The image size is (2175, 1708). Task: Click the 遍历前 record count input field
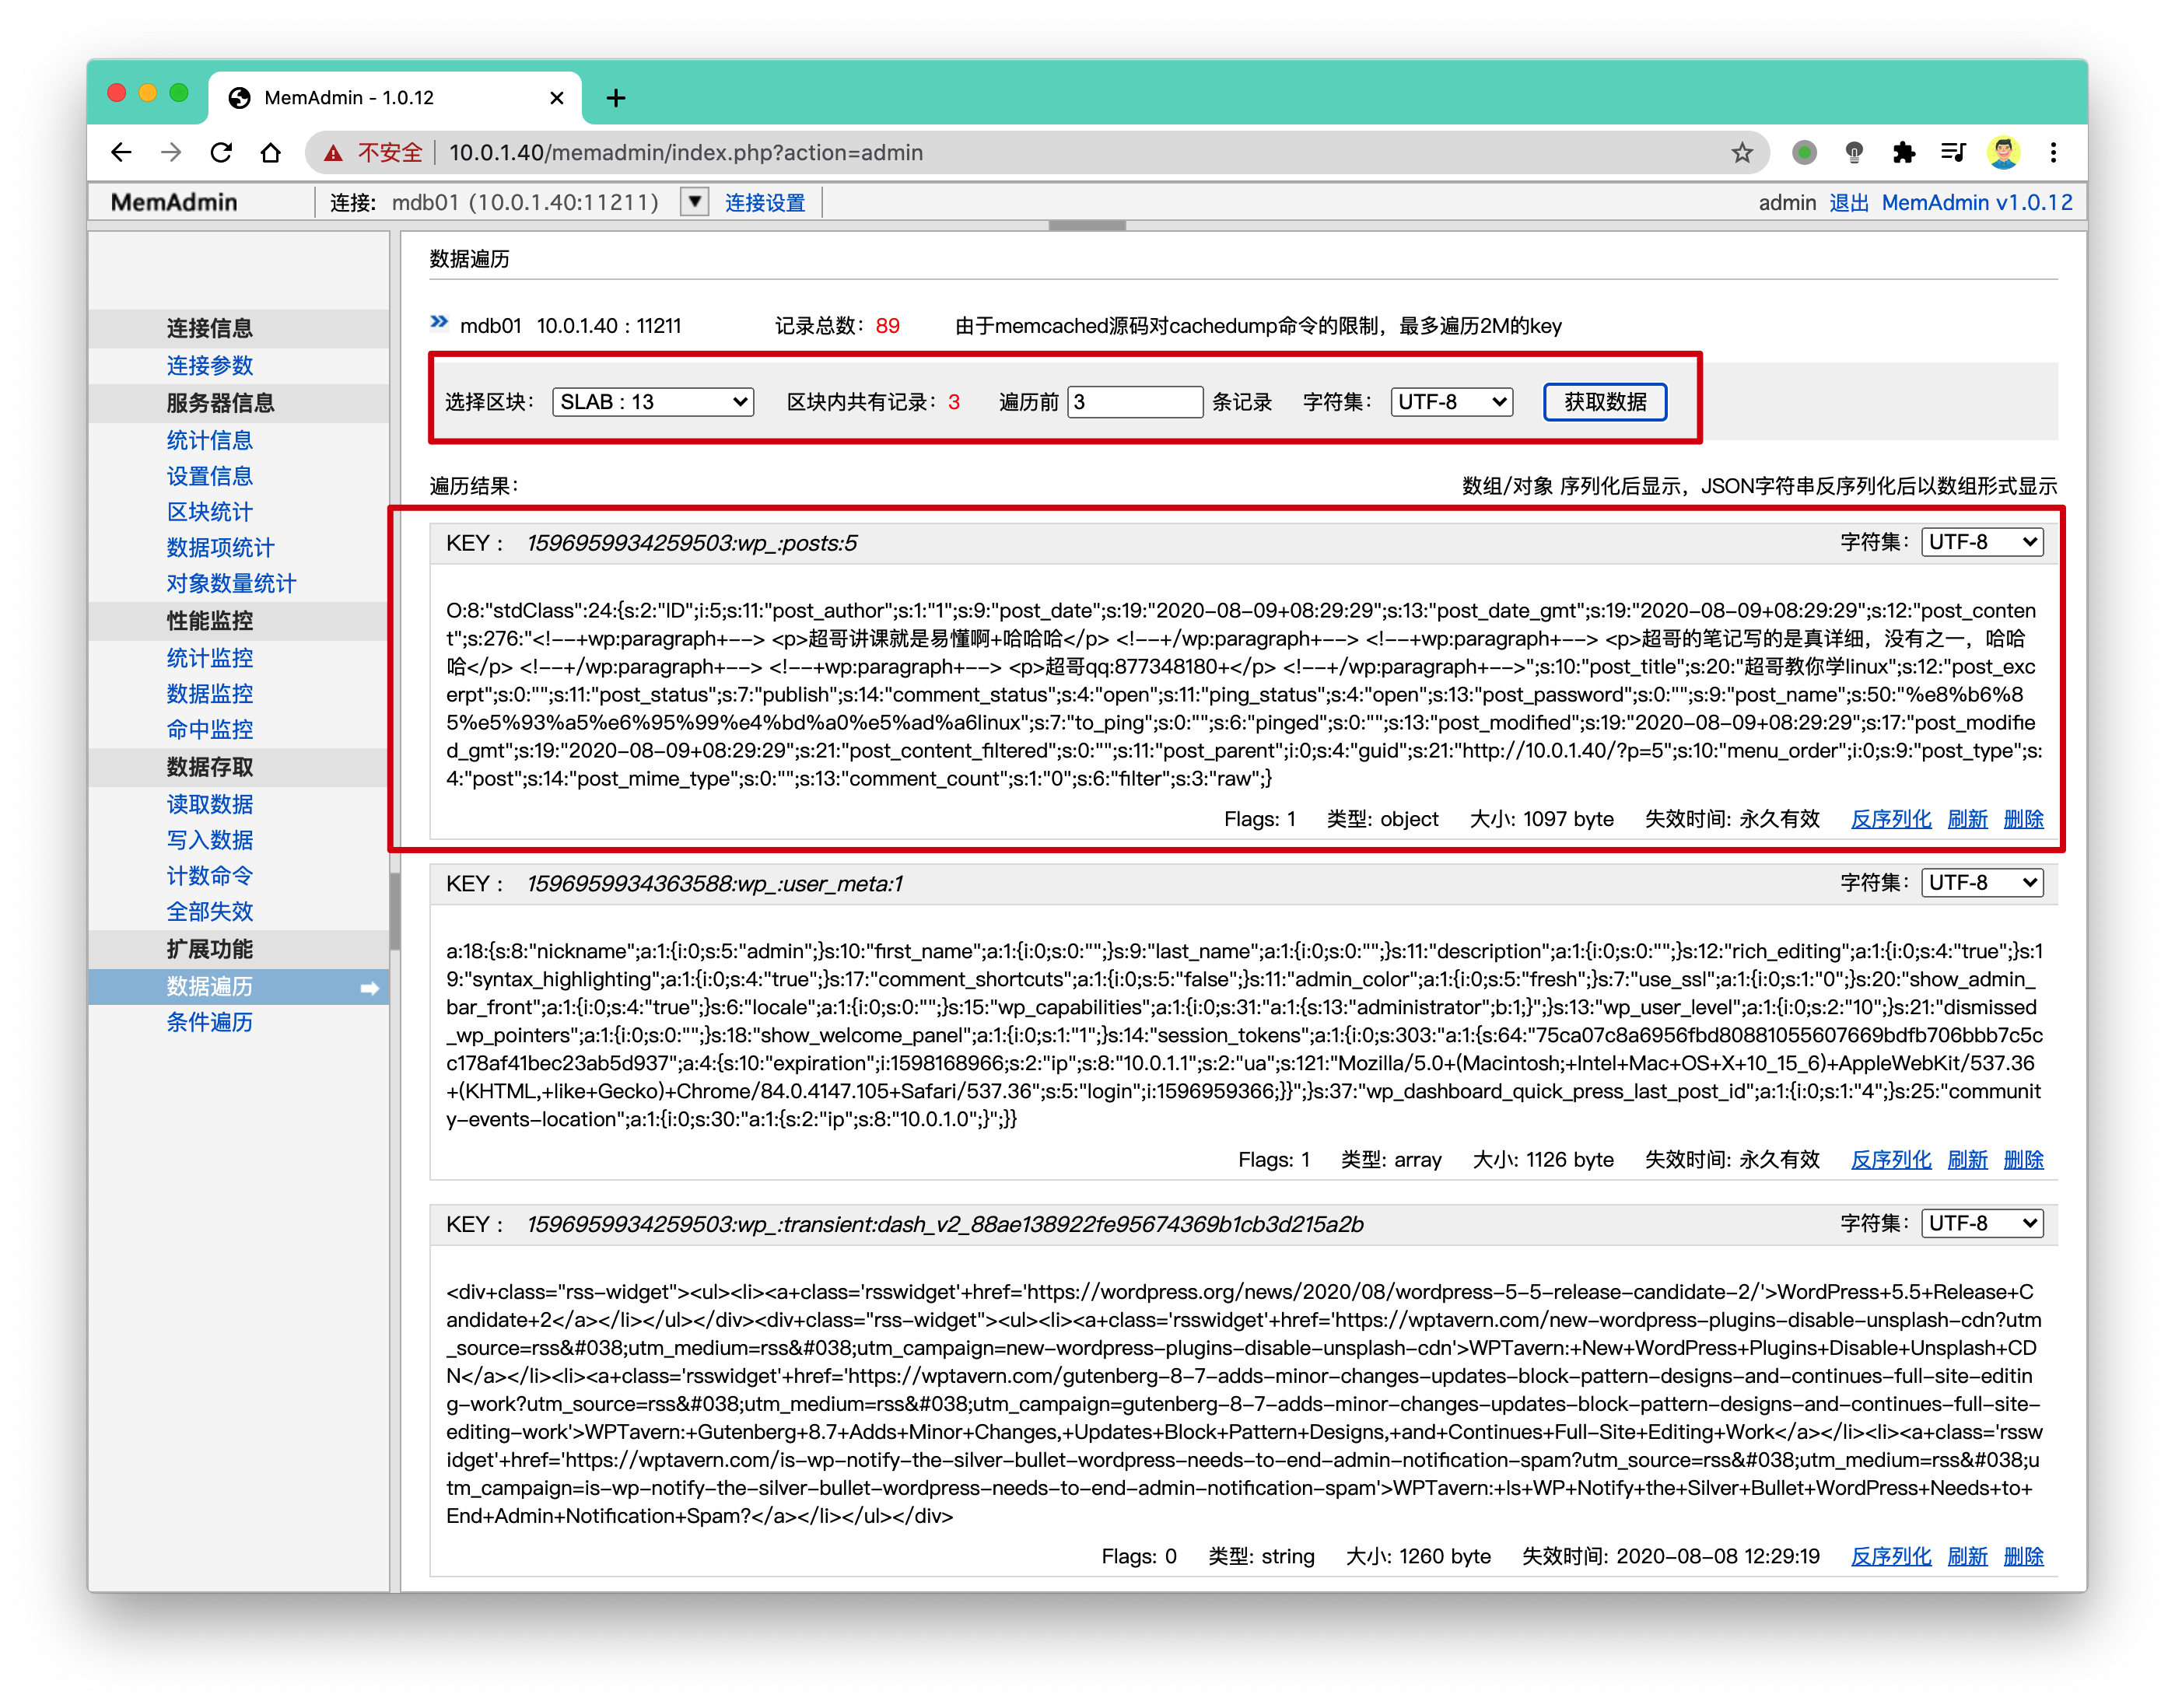point(1135,402)
